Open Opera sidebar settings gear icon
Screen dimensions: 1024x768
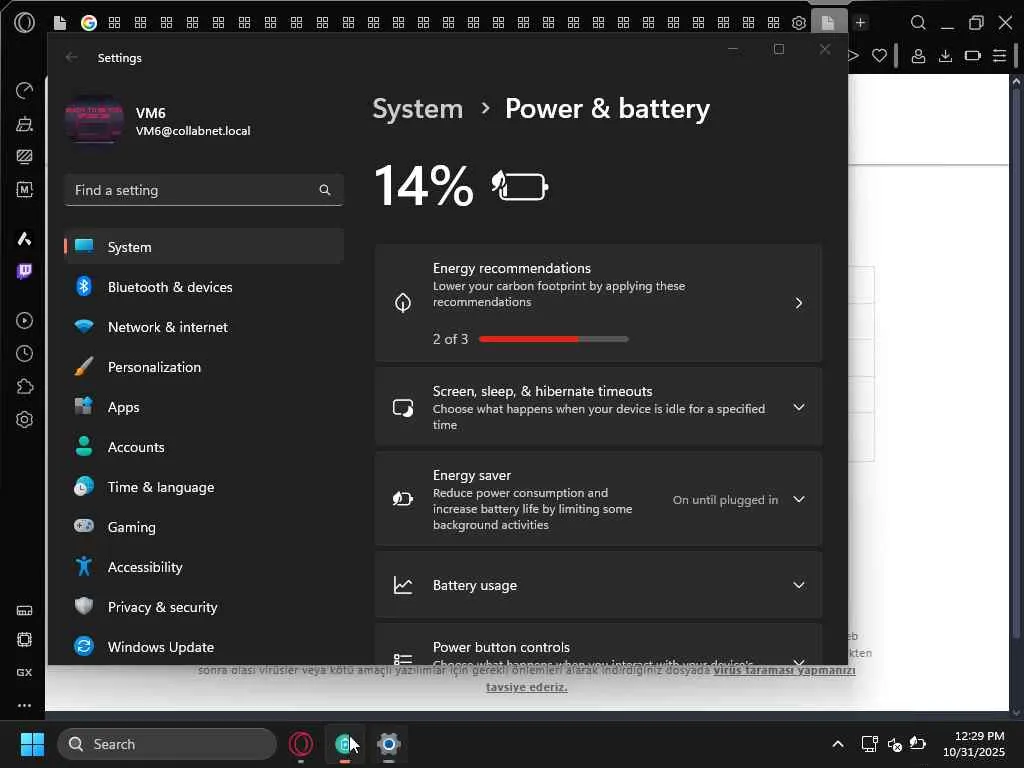[24, 419]
